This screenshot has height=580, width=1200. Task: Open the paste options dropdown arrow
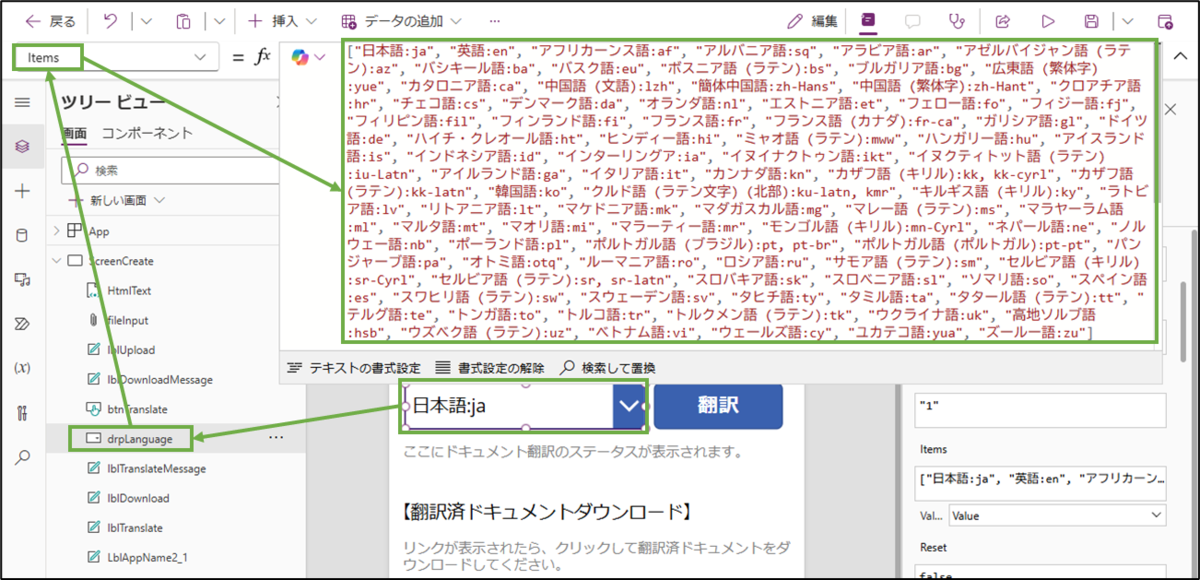click(x=217, y=20)
